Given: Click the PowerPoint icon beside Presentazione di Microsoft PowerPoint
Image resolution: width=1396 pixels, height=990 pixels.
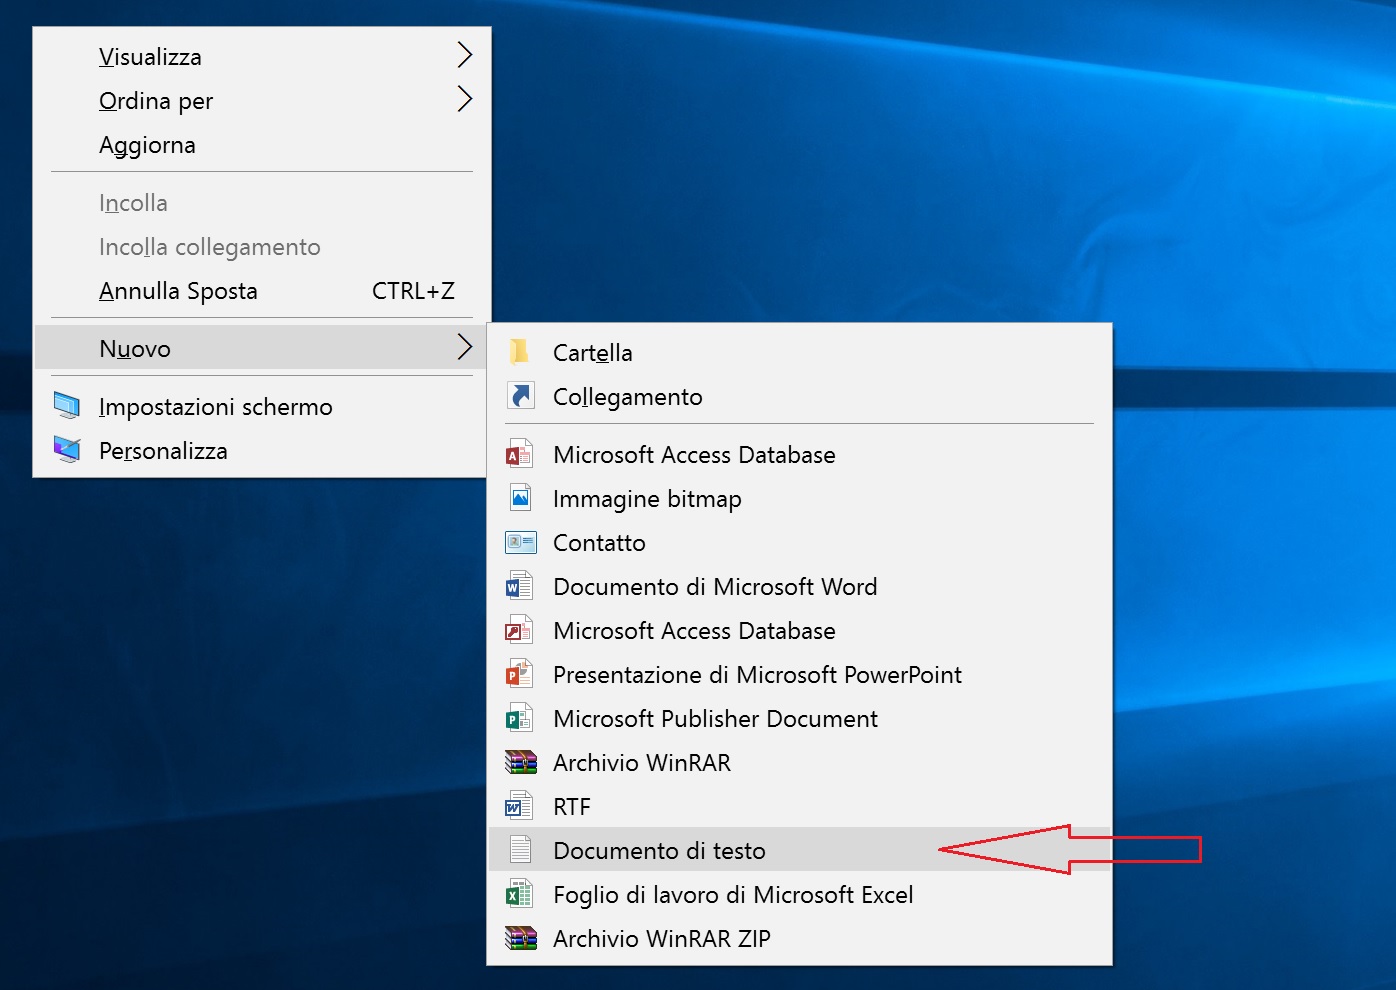Looking at the screenshot, I should point(519,674).
